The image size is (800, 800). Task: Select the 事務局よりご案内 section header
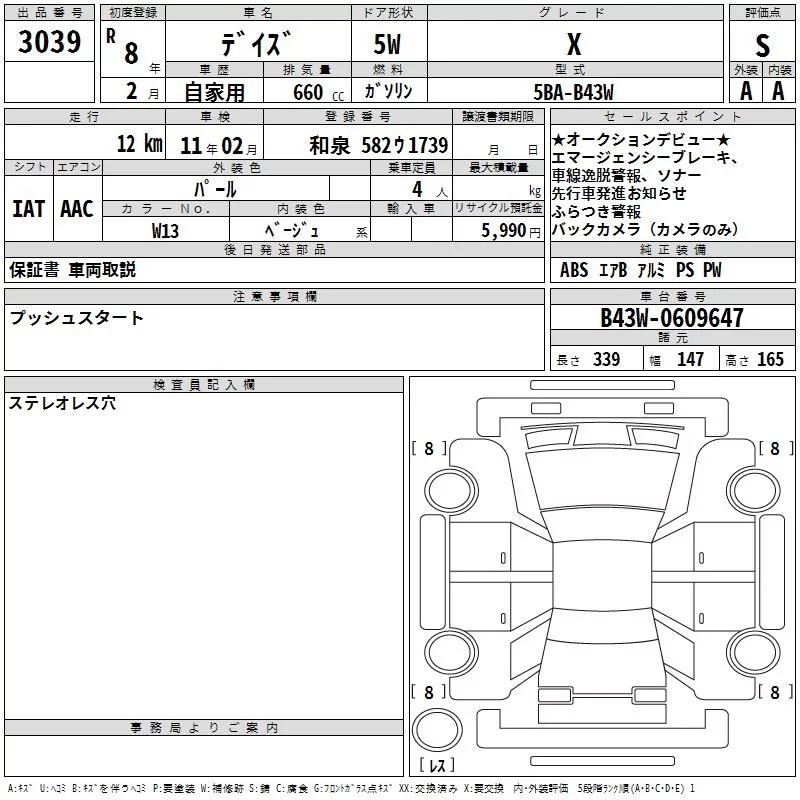[x=204, y=728]
